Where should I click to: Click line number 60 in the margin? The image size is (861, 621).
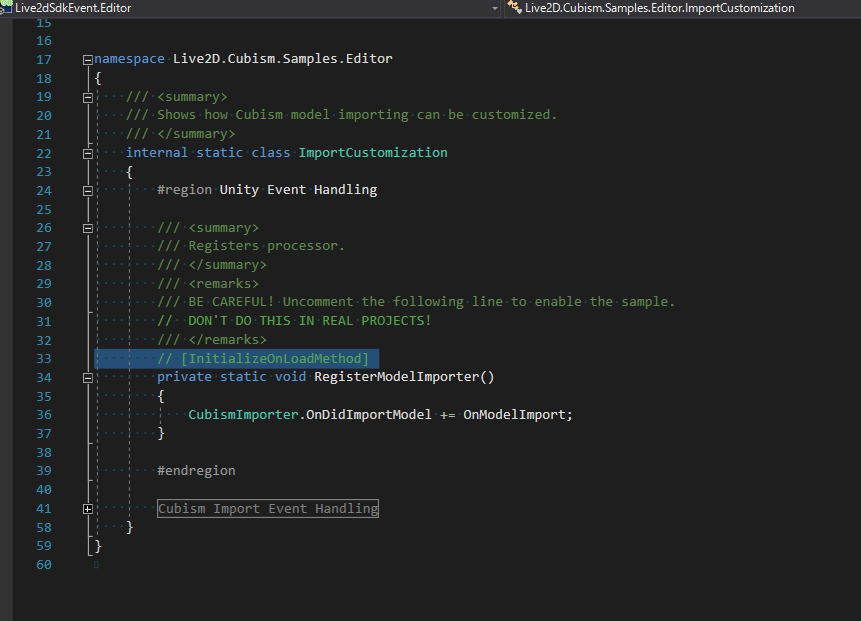pos(44,565)
